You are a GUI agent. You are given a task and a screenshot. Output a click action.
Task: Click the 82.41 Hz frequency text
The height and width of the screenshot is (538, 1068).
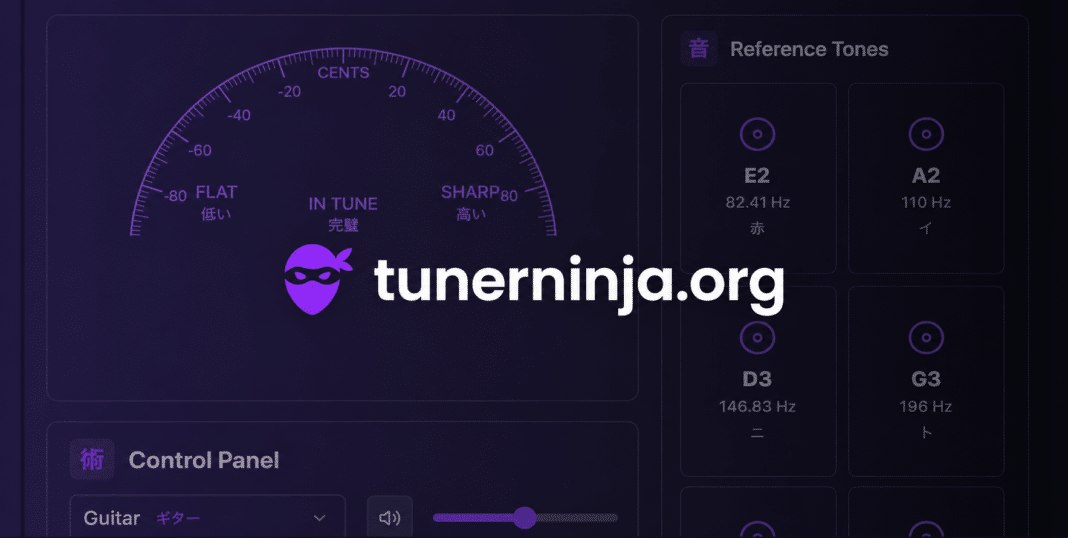pyautogui.click(x=757, y=202)
